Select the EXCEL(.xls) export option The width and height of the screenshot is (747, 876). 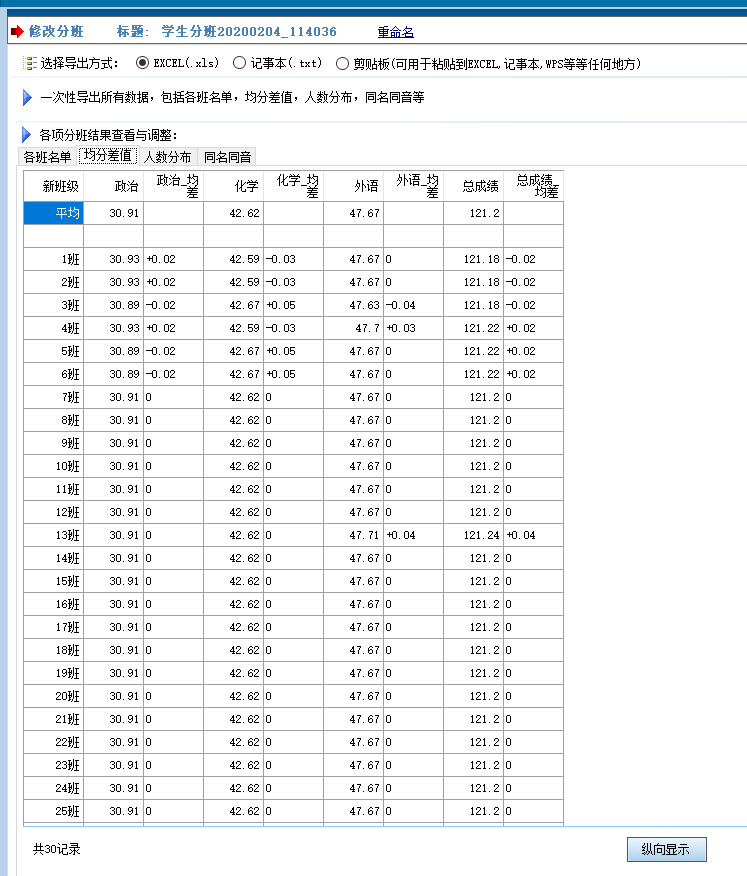[142, 63]
